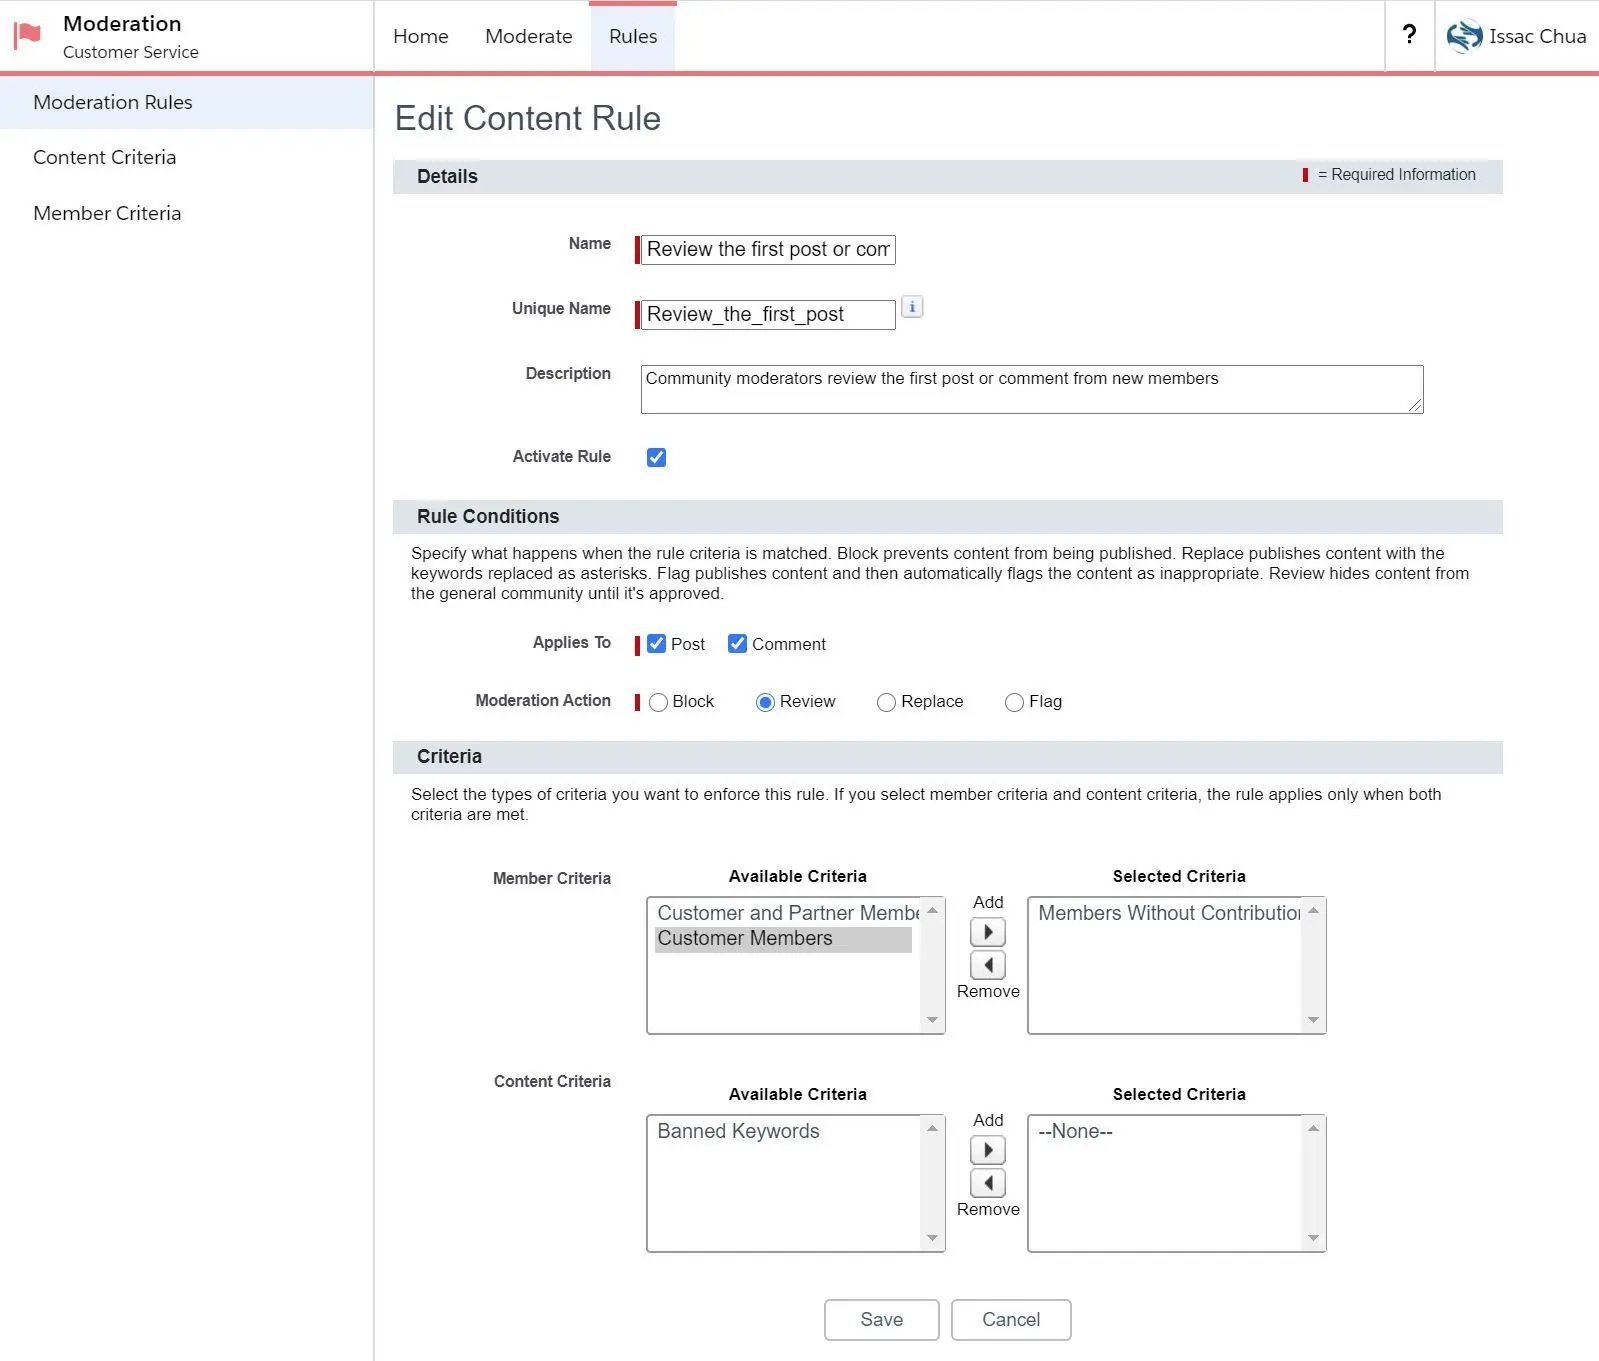Click scroll-down arrow of Member Available Criteria list
1599x1361 pixels.
[x=932, y=1020]
